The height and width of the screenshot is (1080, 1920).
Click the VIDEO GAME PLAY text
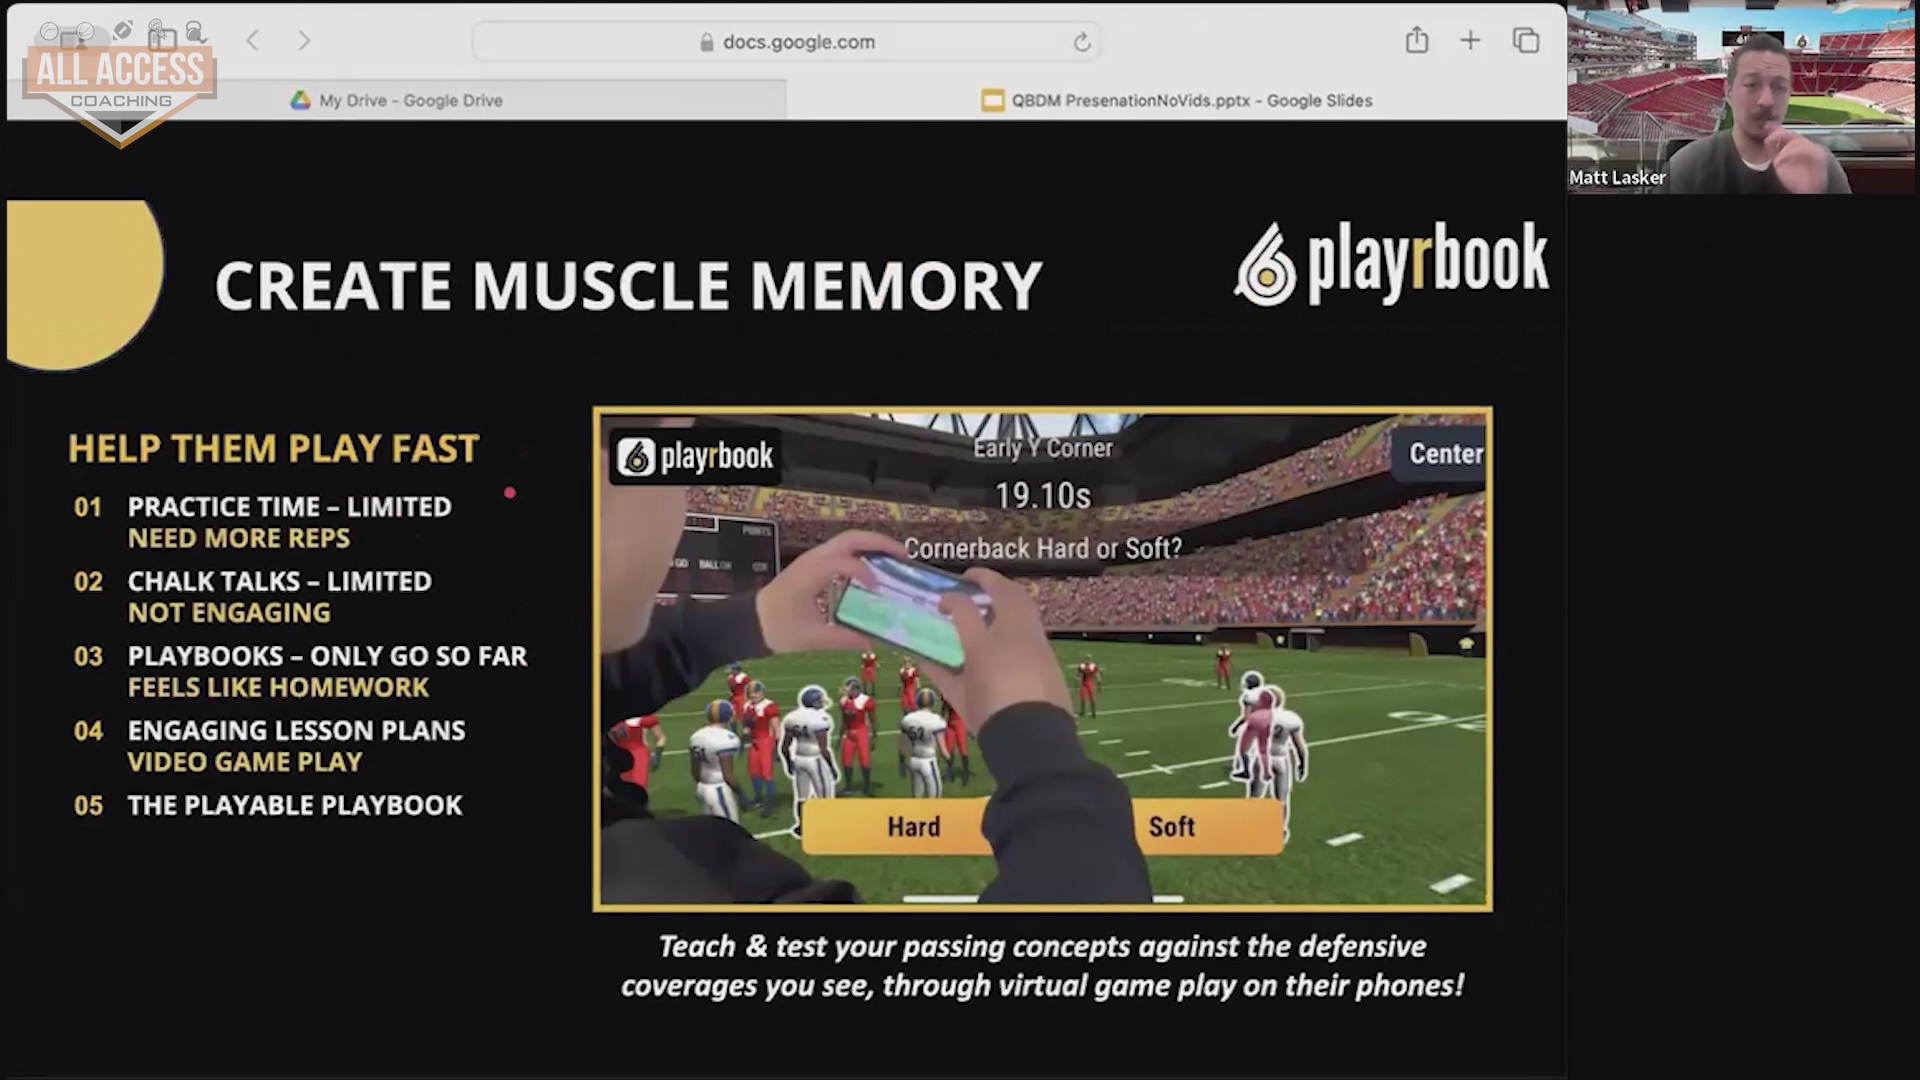click(245, 762)
